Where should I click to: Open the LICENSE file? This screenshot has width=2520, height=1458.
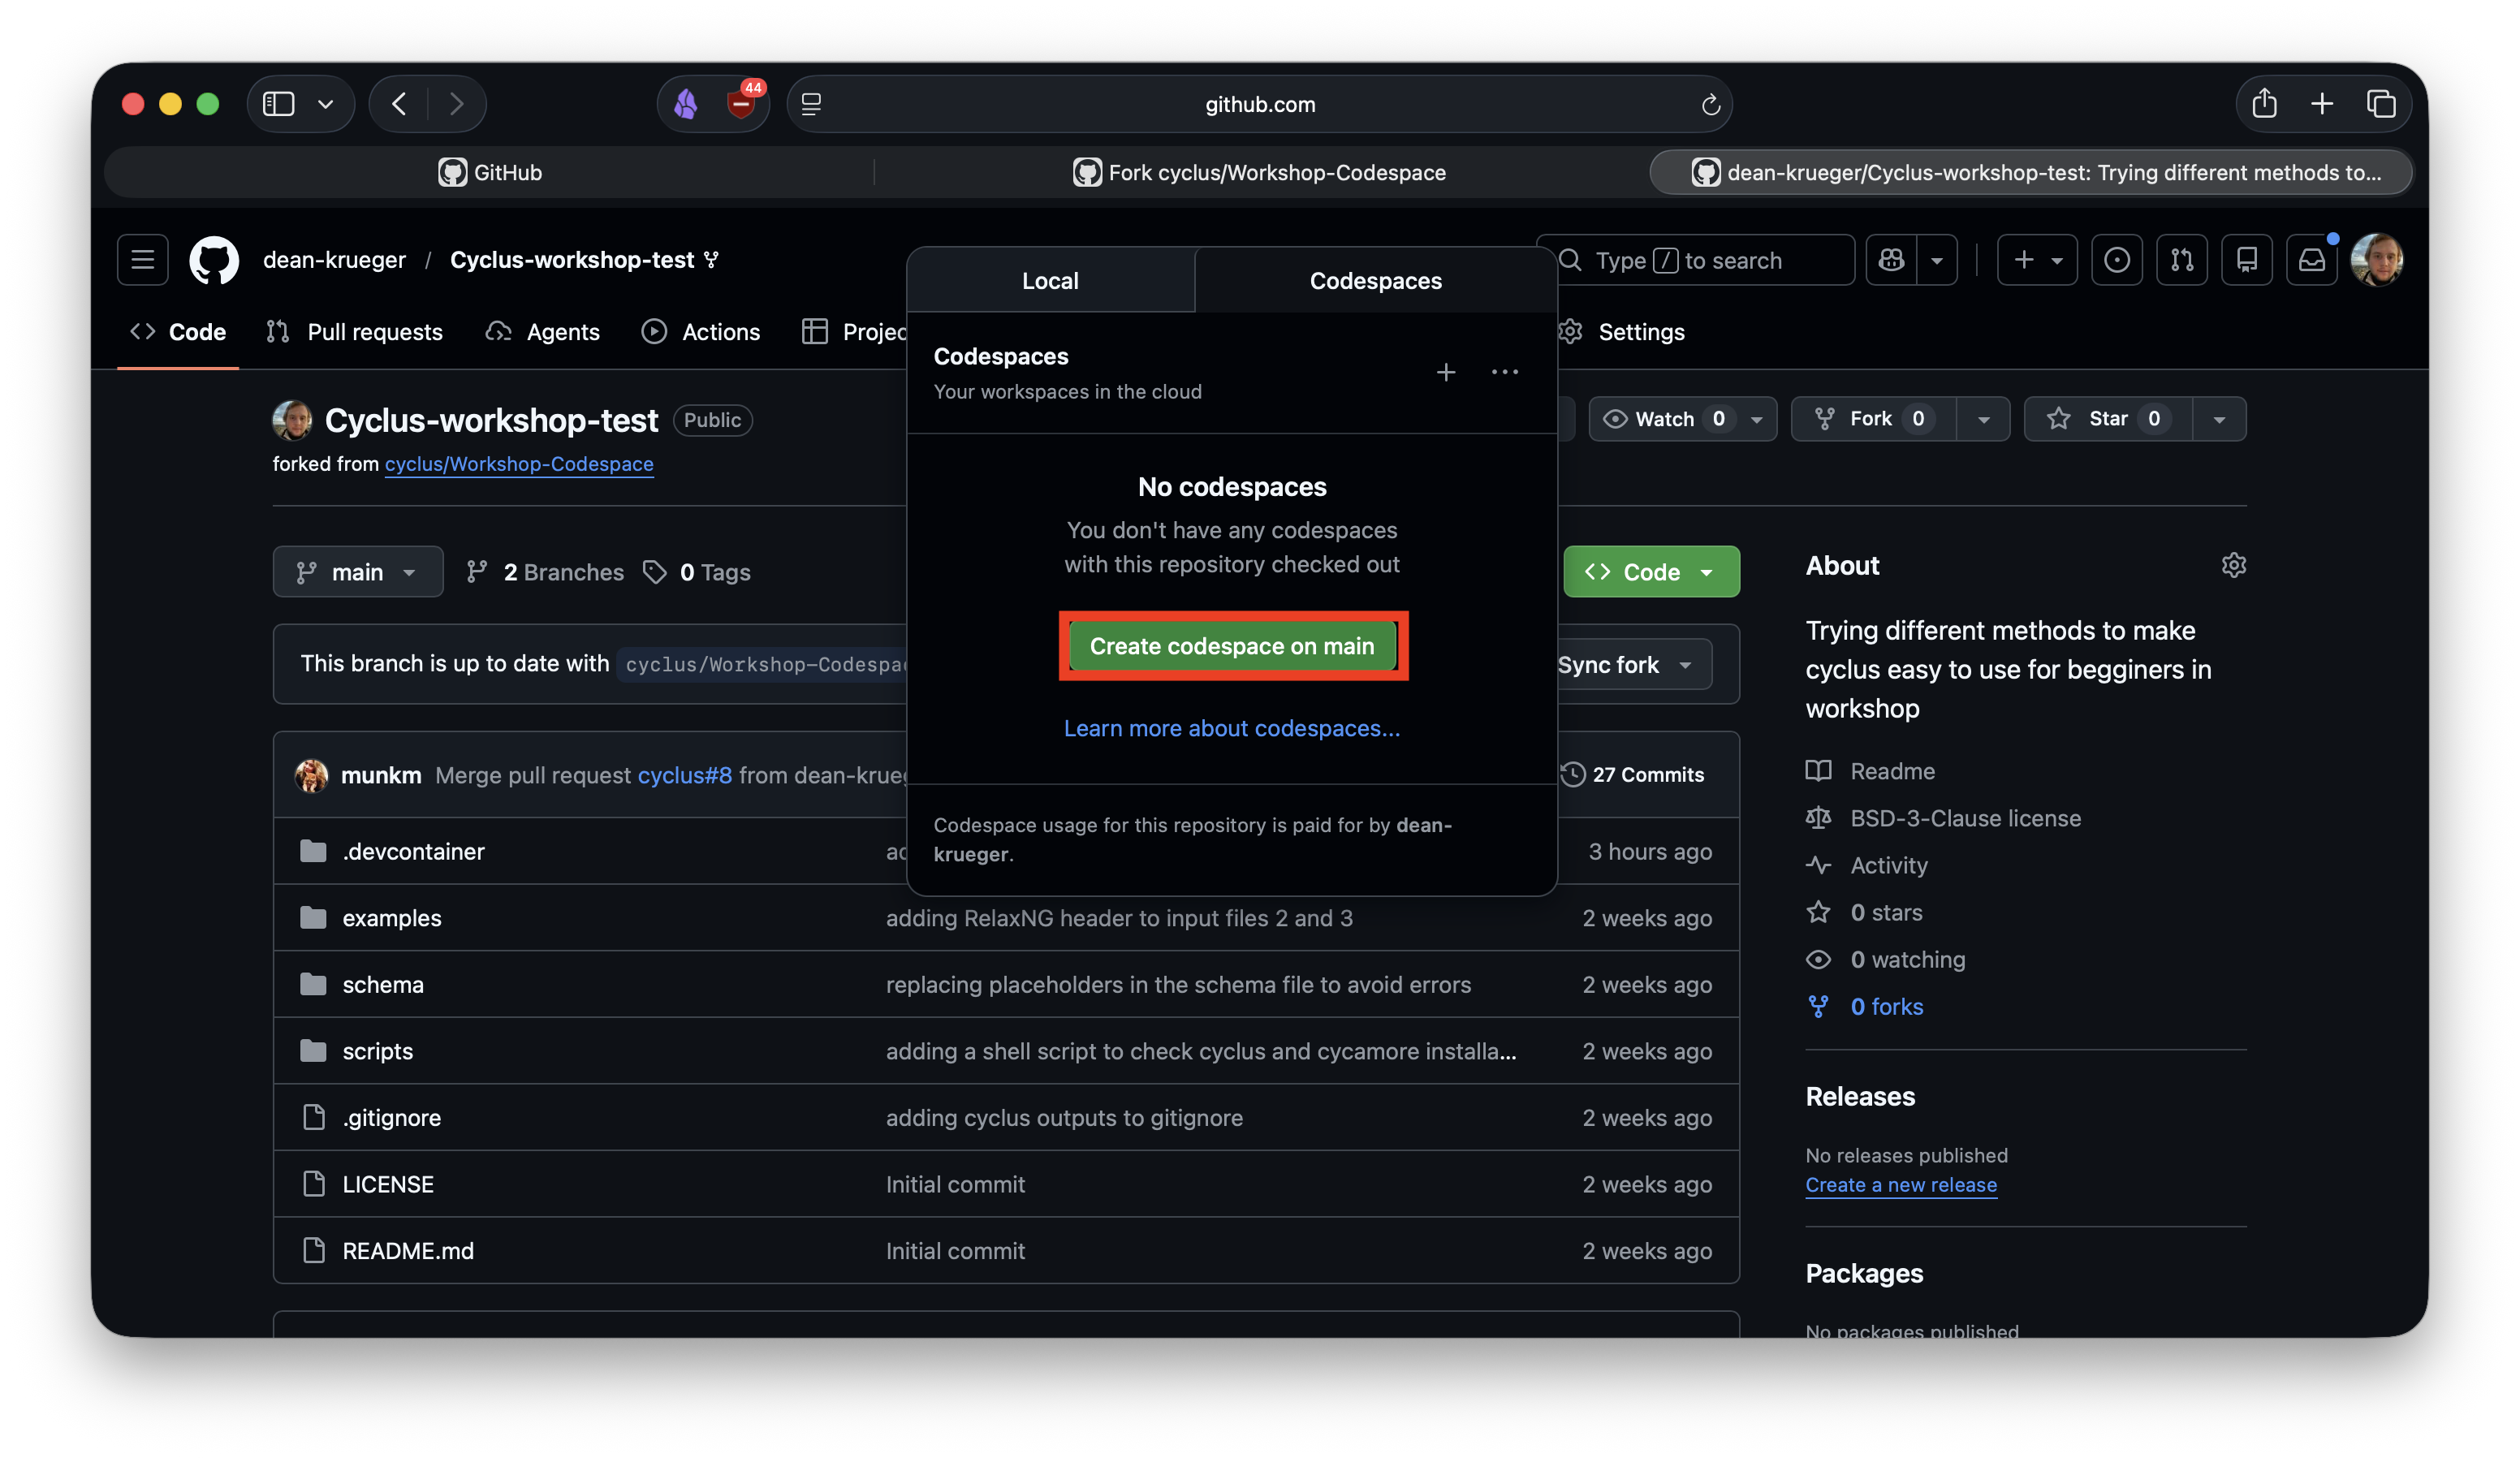pos(388,1184)
